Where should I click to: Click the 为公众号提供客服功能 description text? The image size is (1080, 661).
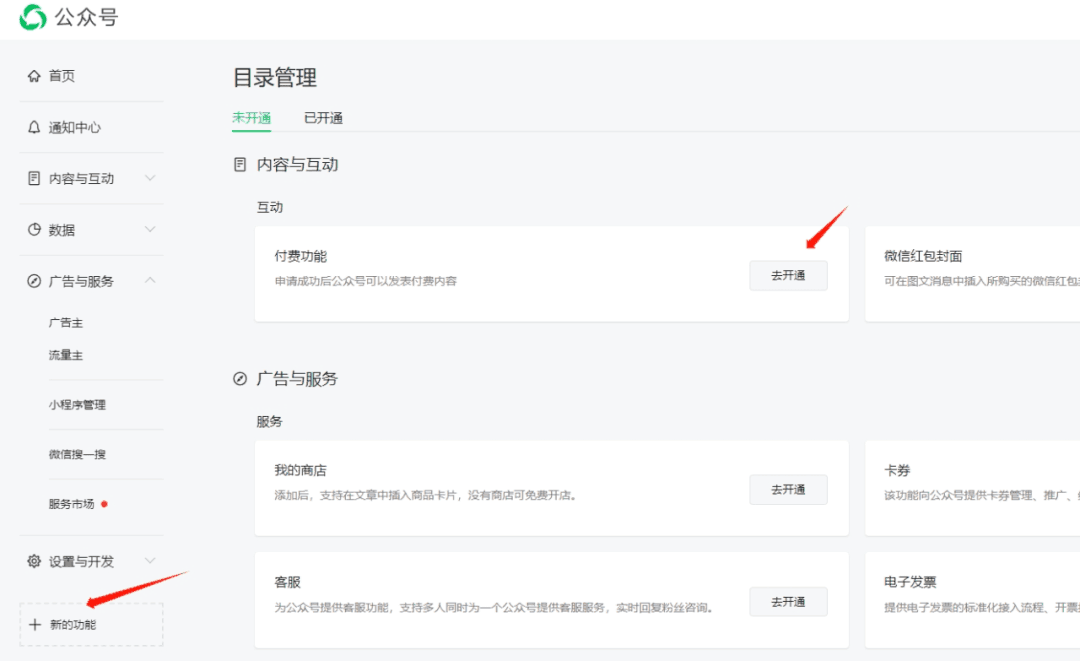click(494, 607)
